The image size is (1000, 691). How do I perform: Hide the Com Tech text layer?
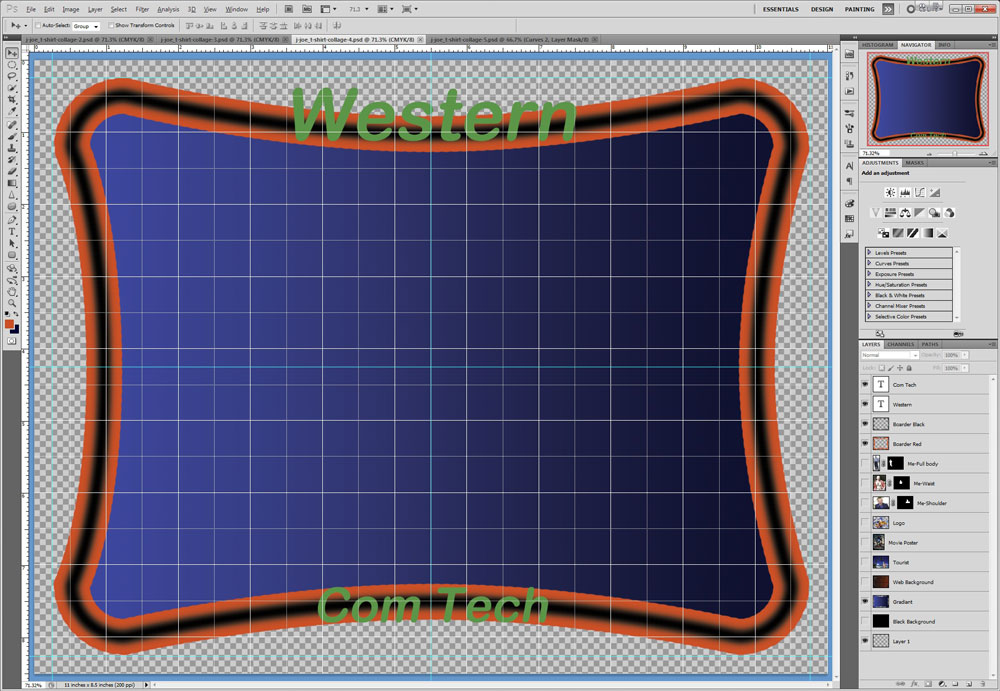coord(865,385)
